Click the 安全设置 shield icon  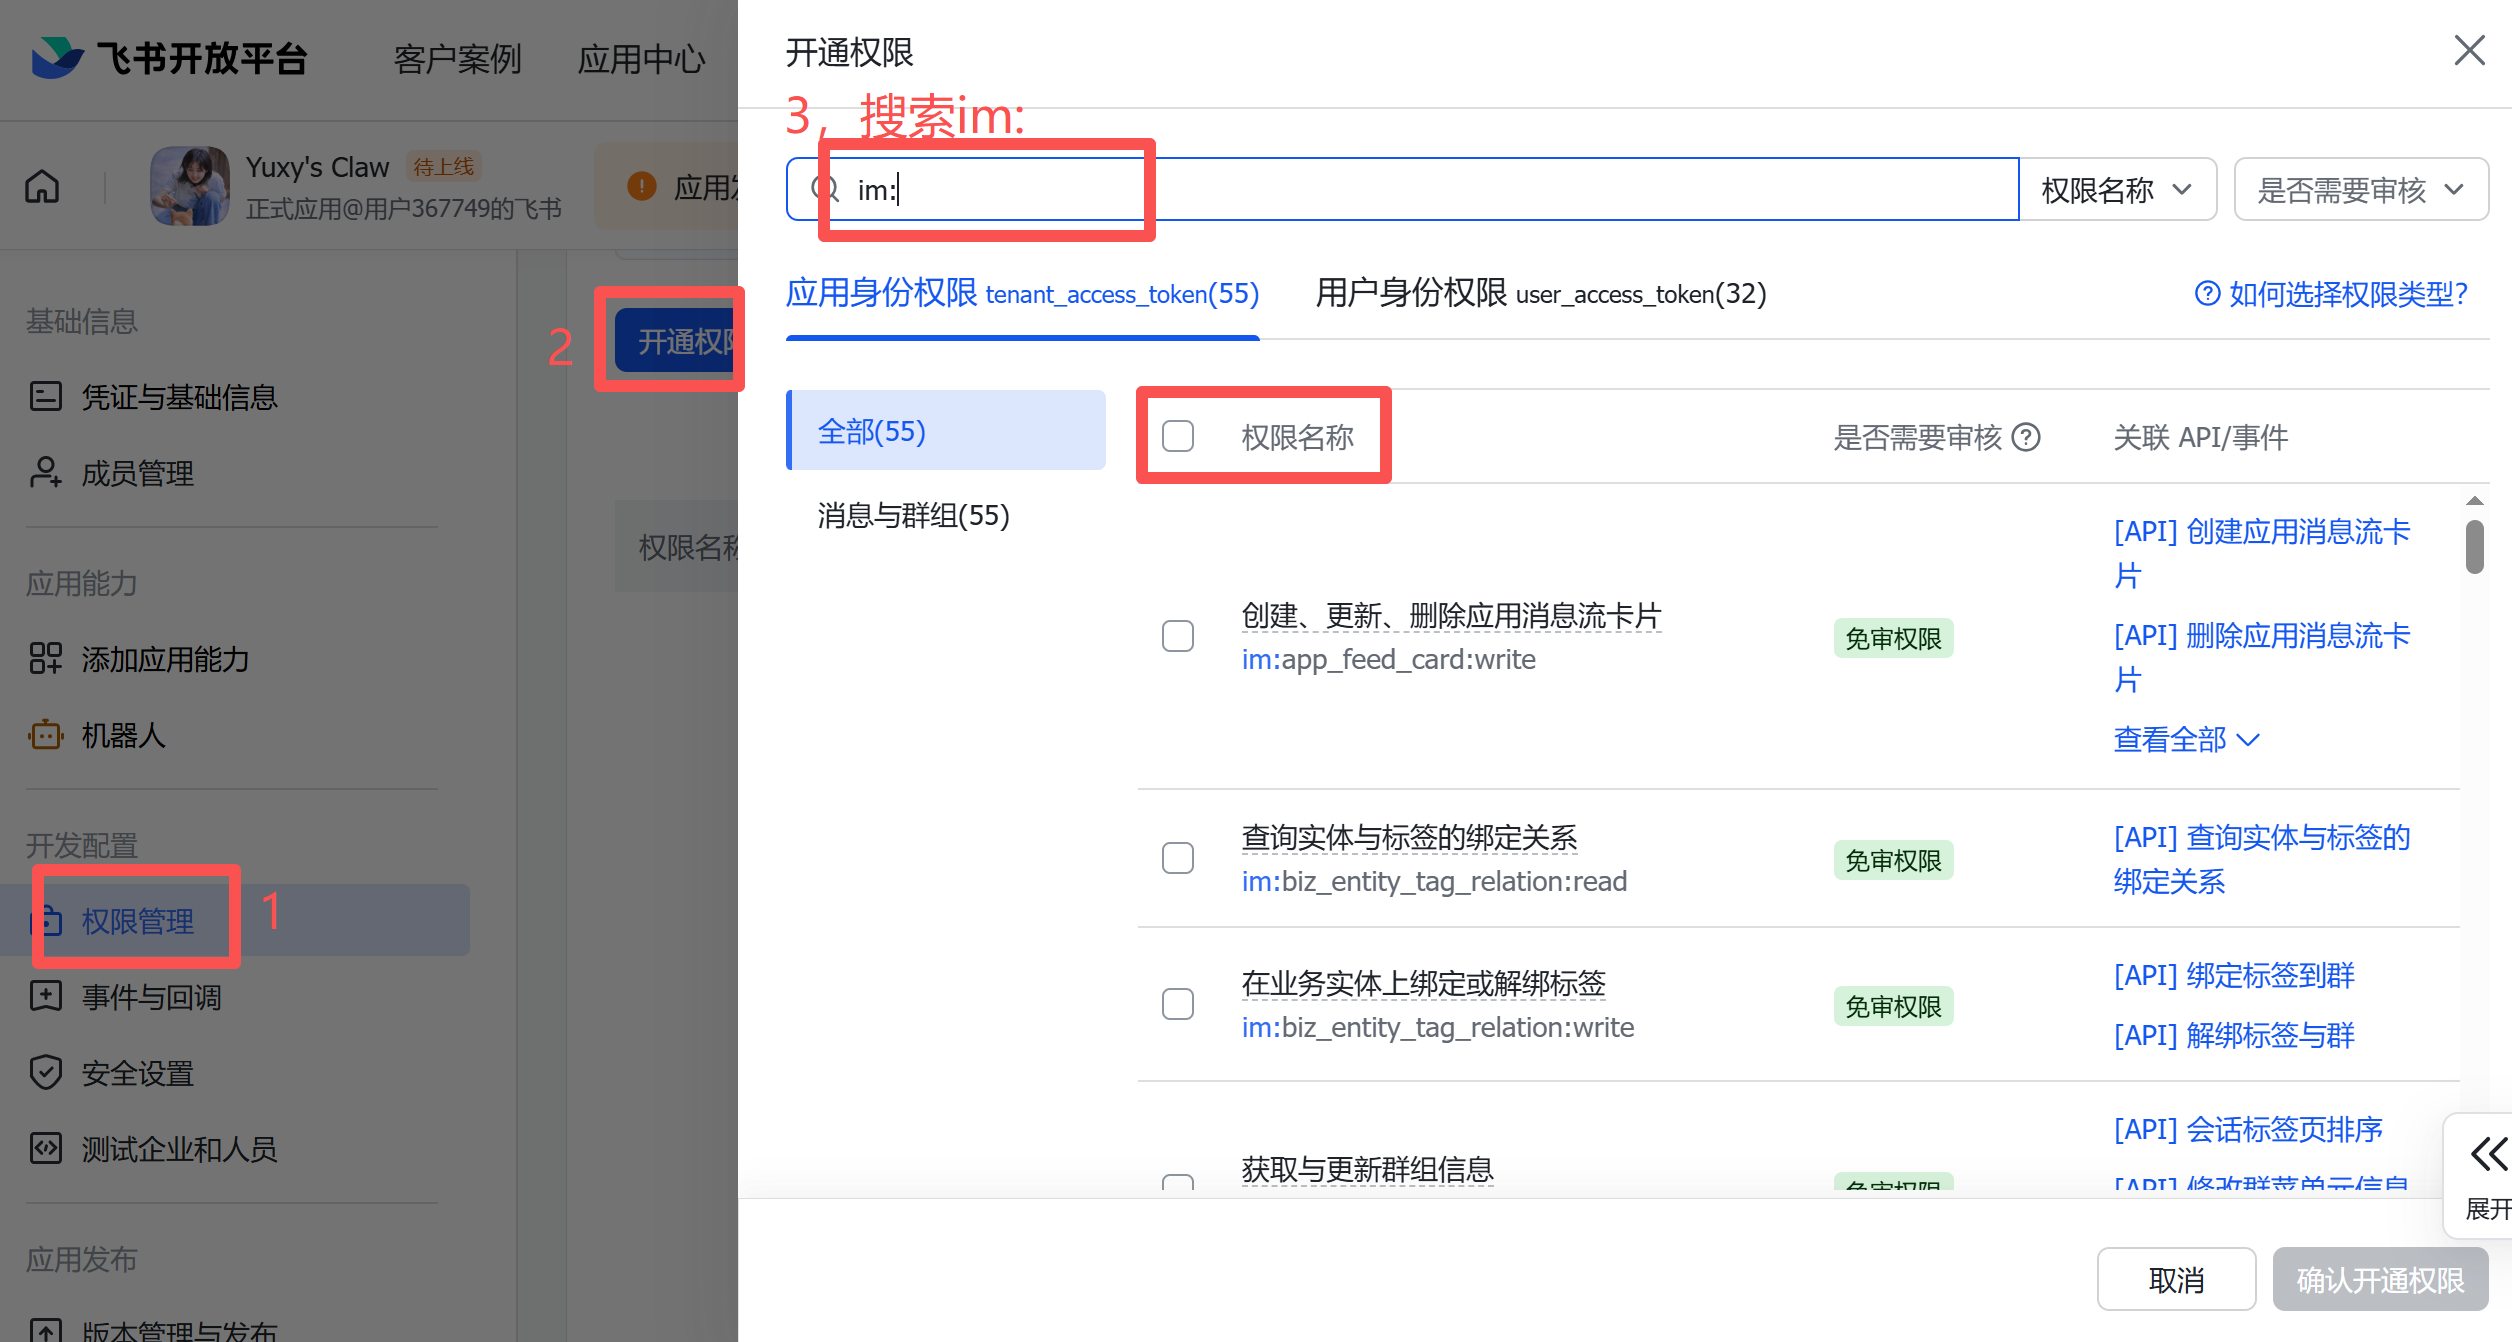click(x=46, y=1073)
